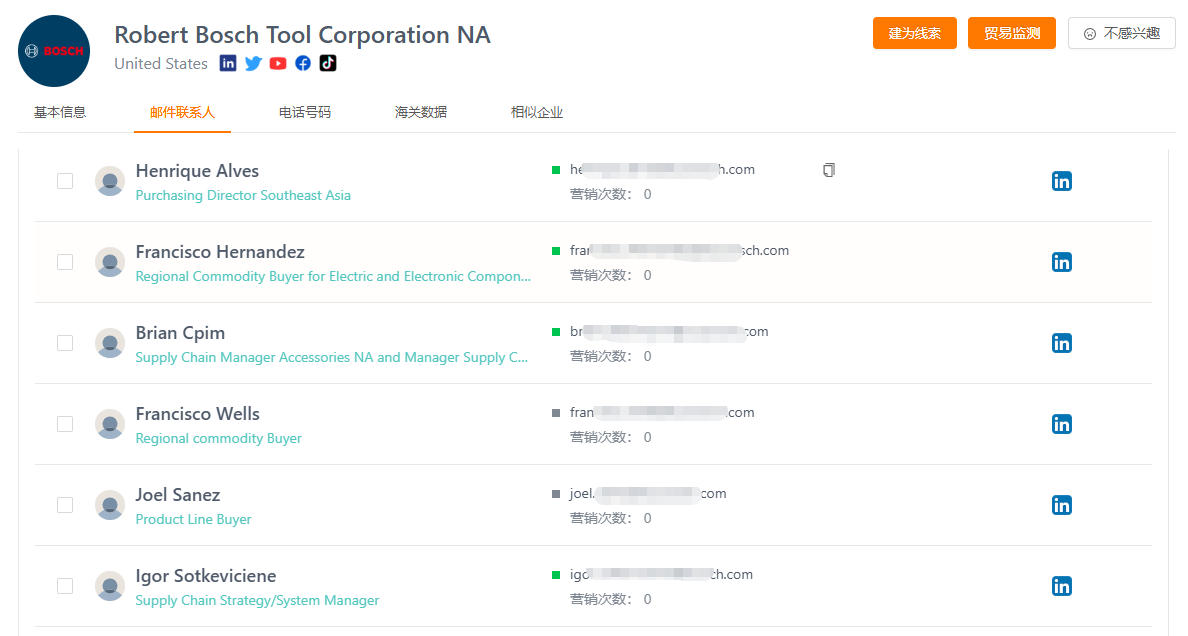The image size is (1188, 636).
Task: Click the 贸易监测 button
Action: coord(1011,33)
